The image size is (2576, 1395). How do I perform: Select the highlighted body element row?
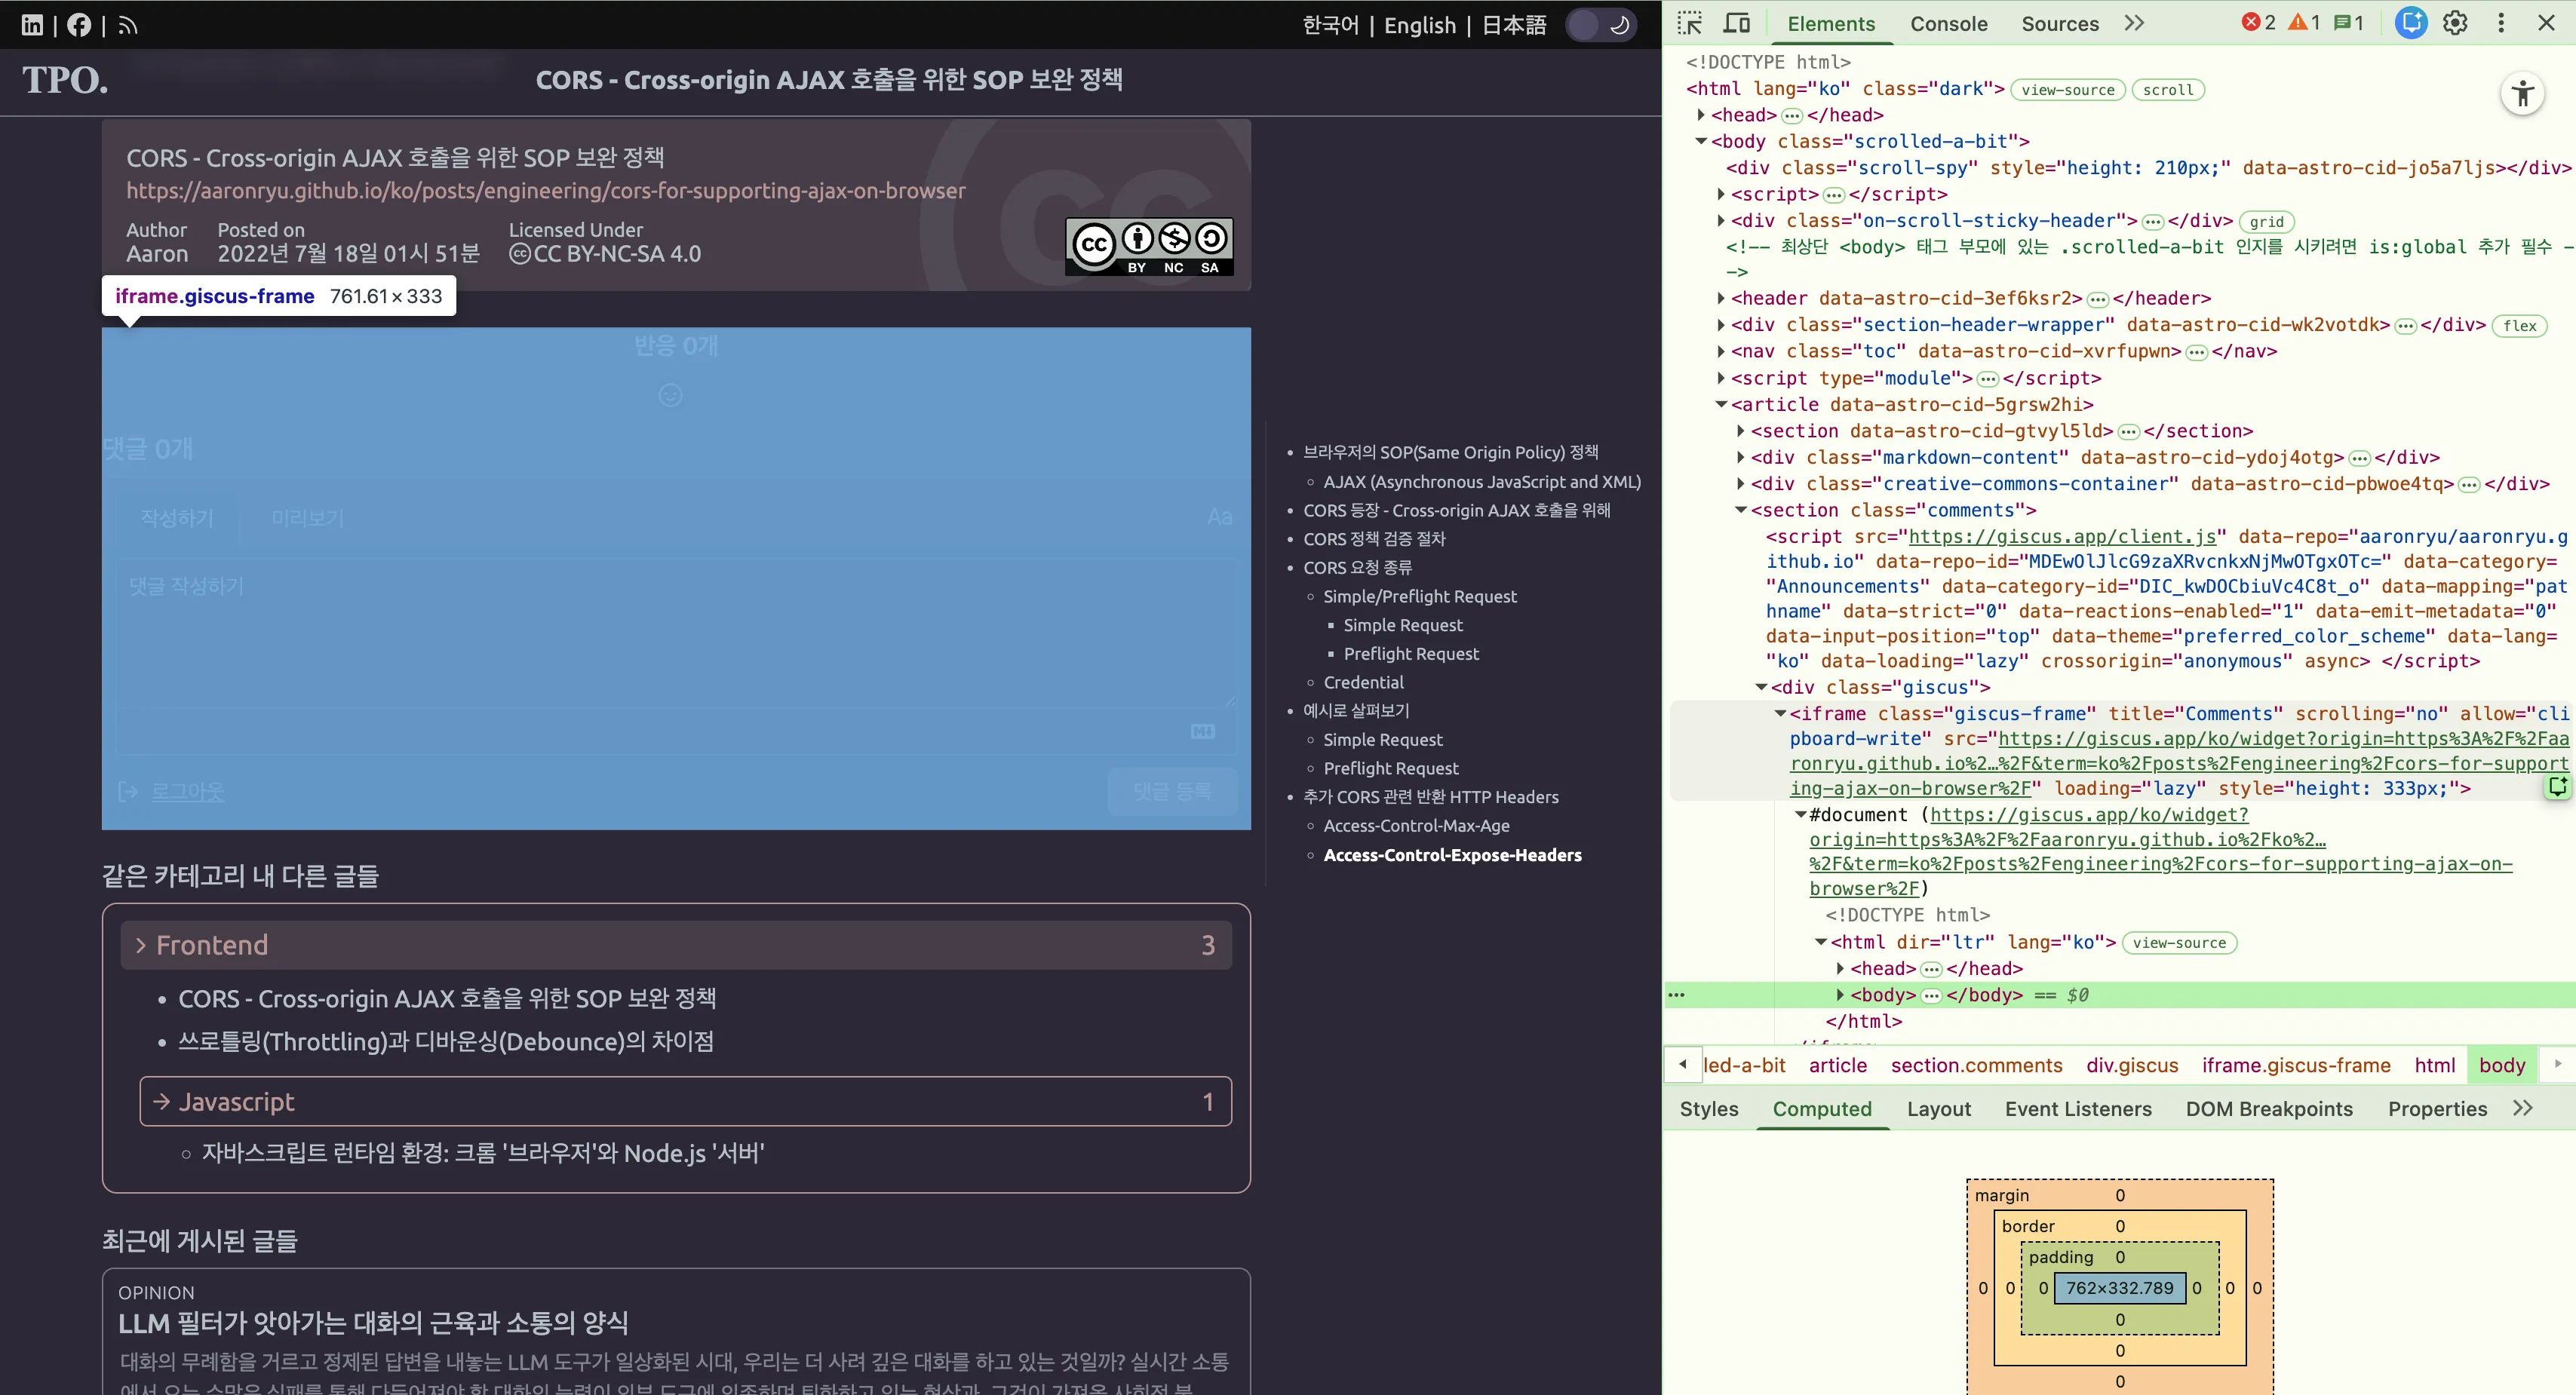(x=2119, y=995)
